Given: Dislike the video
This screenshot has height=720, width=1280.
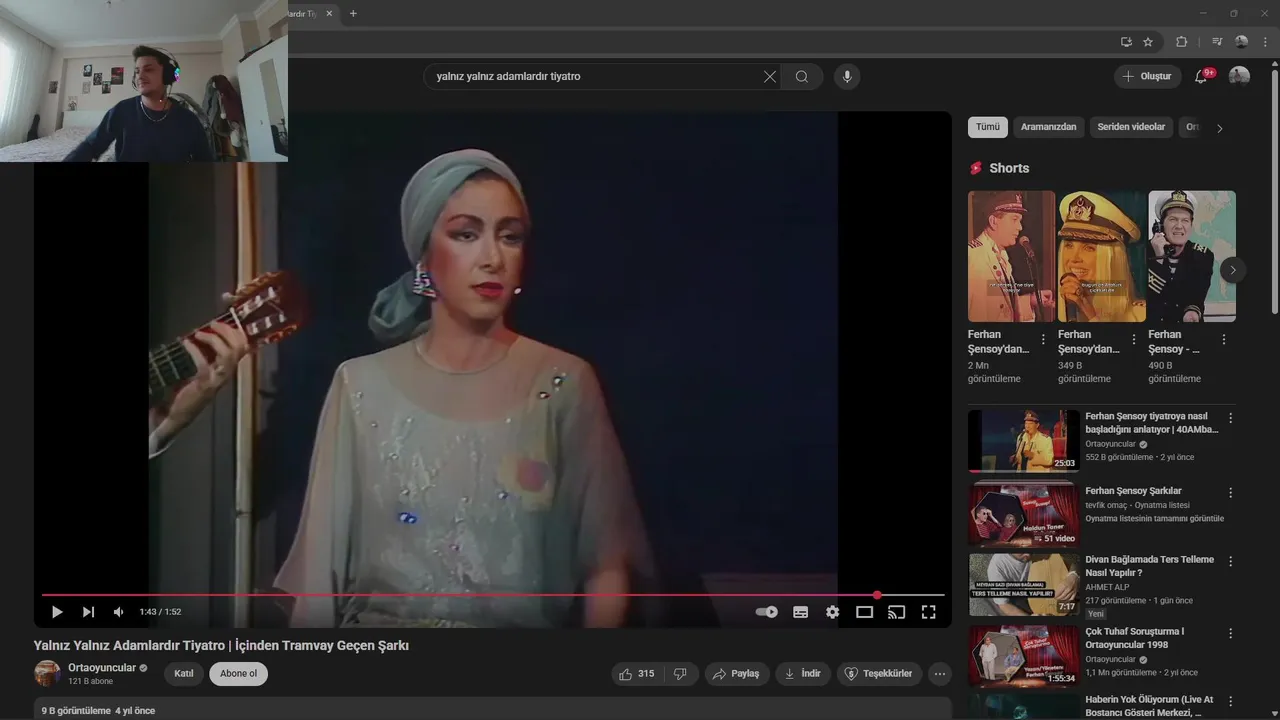Looking at the screenshot, I should pyautogui.click(x=680, y=674).
